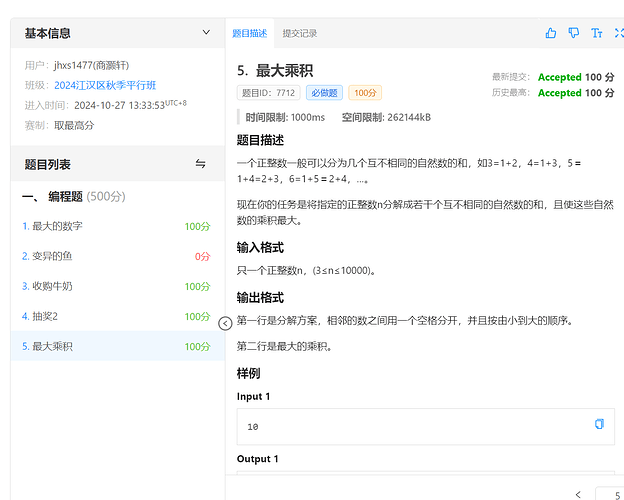Click the thumbs-down dislike icon

pyautogui.click(x=573, y=33)
